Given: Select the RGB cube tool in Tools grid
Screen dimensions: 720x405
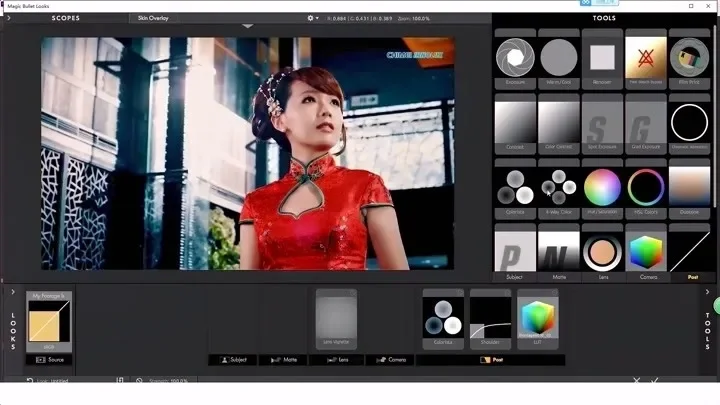Looking at the screenshot, I should [646, 250].
